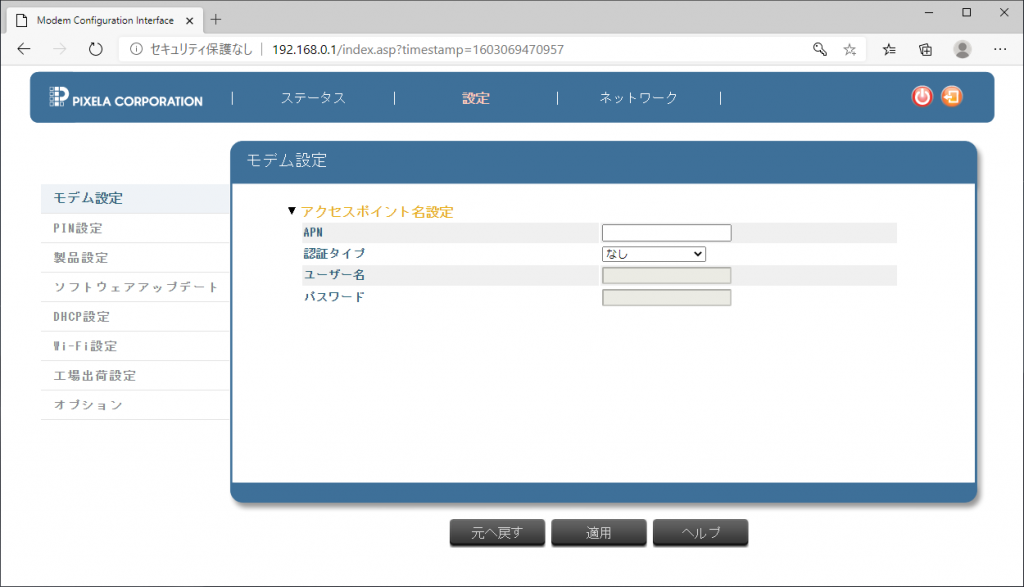Select PIN設定 in the sidebar
This screenshot has height=587, width=1024.
(78, 228)
